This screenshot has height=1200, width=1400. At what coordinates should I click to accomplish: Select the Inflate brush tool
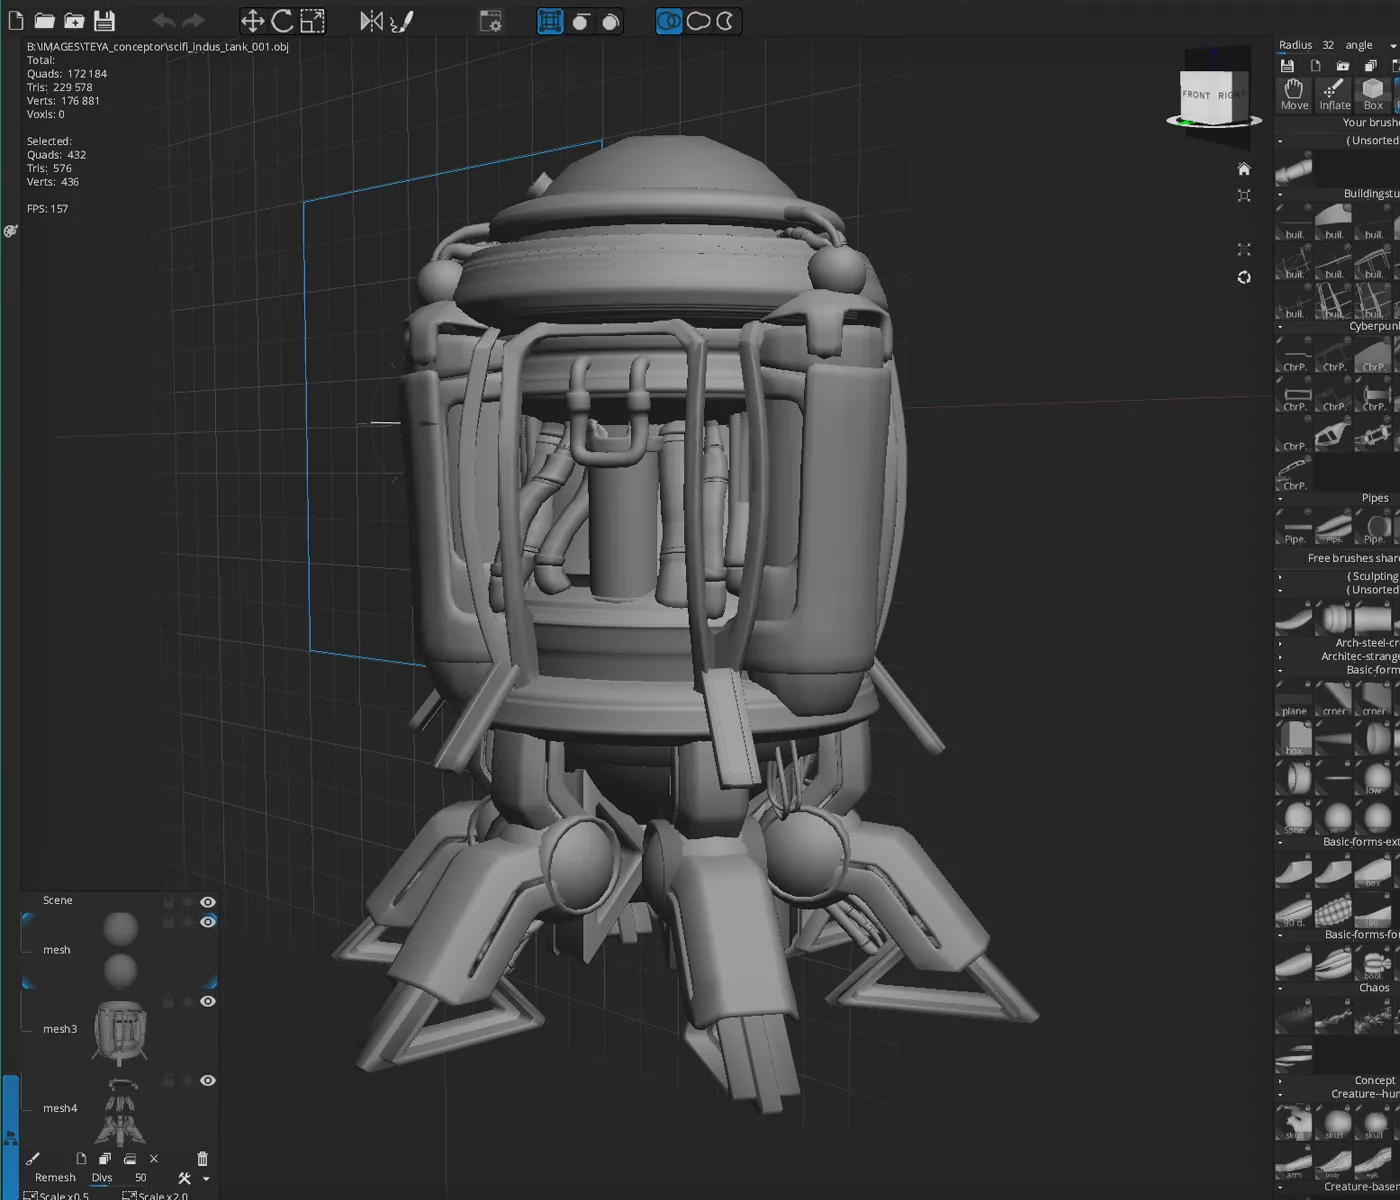point(1334,95)
